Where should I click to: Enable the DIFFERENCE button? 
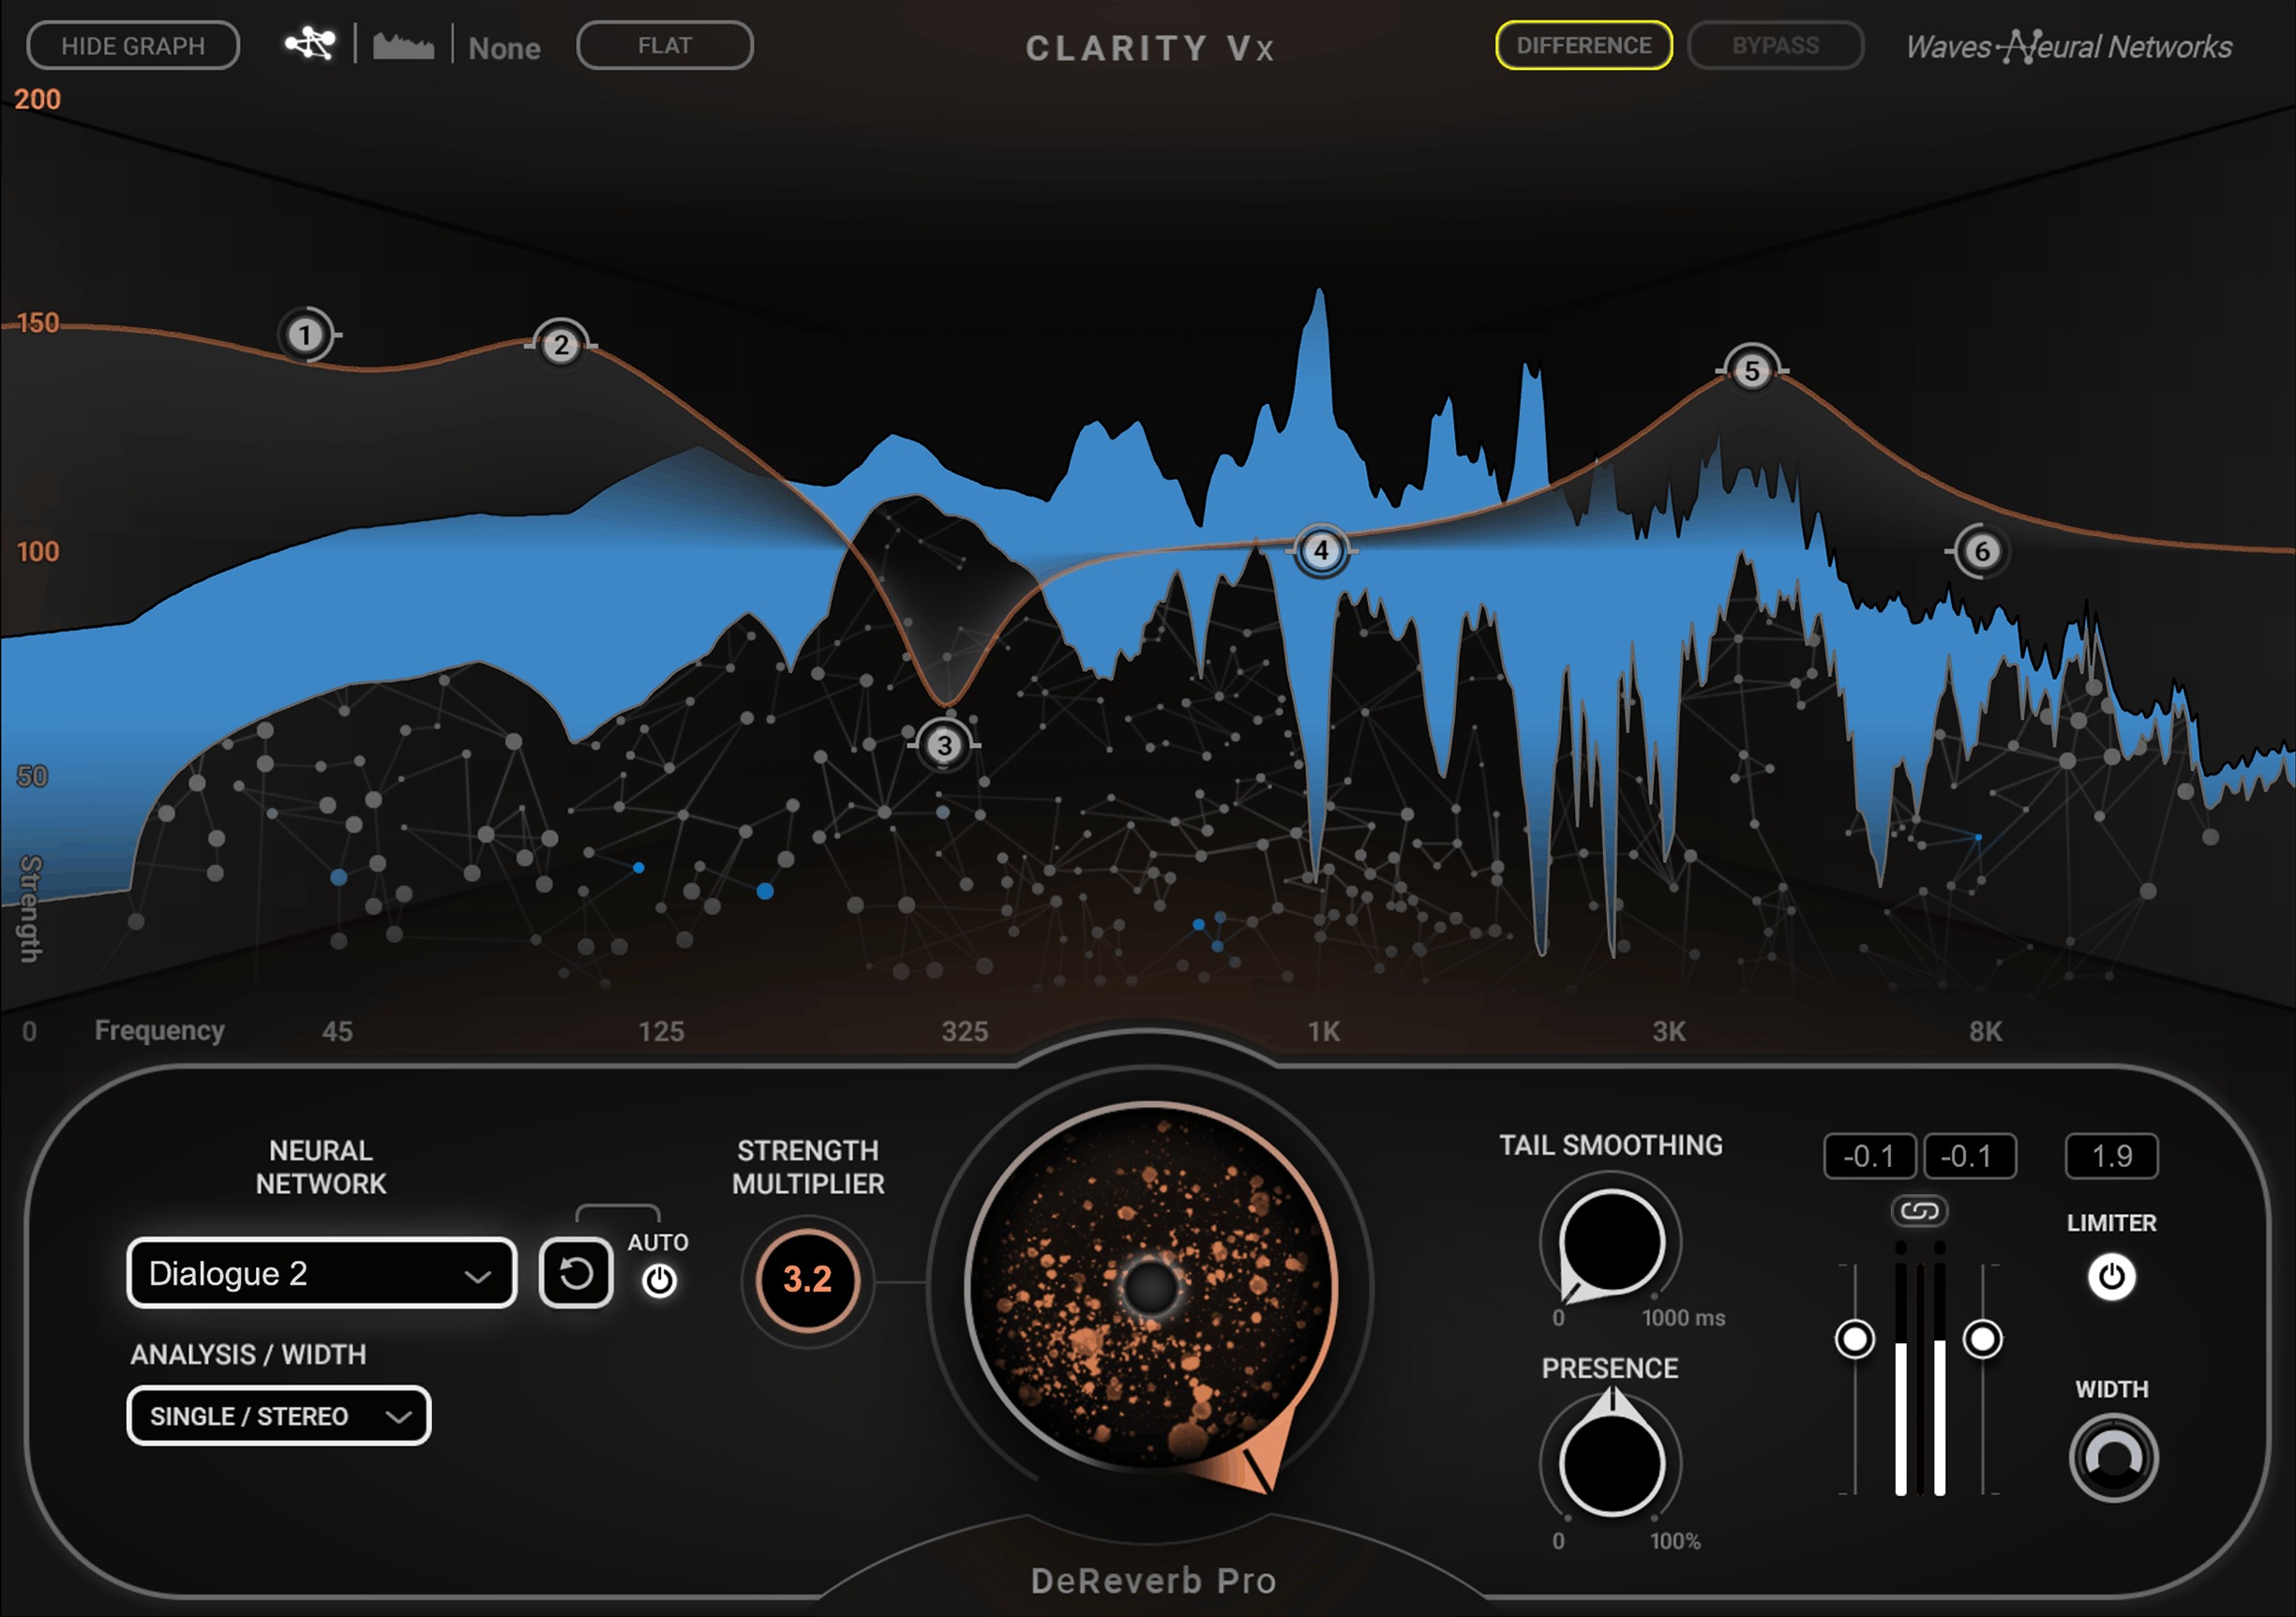(1584, 46)
